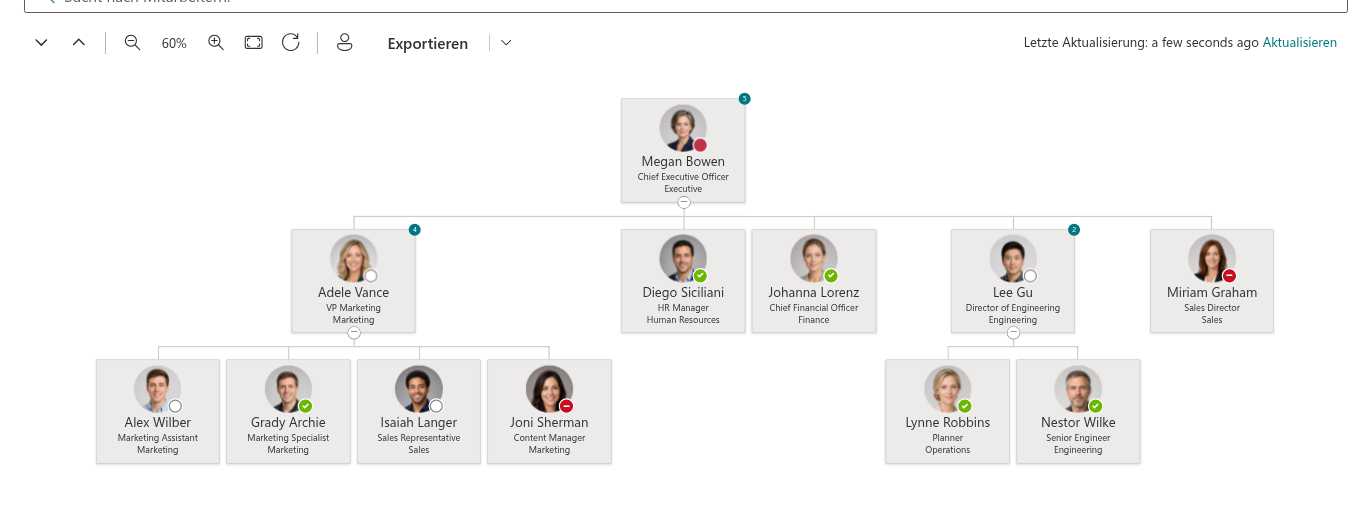Click the 60% zoom level value
The image size is (1372, 510).
(x=174, y=43)
